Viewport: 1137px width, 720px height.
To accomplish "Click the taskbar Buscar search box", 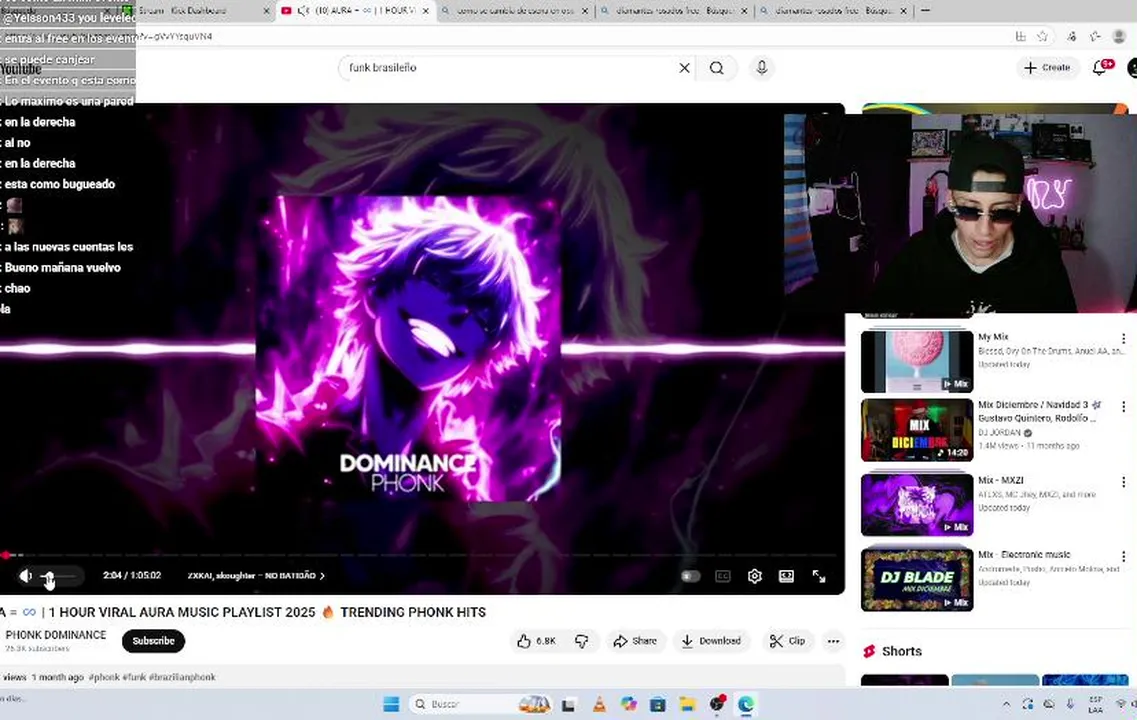I will 481,704.
